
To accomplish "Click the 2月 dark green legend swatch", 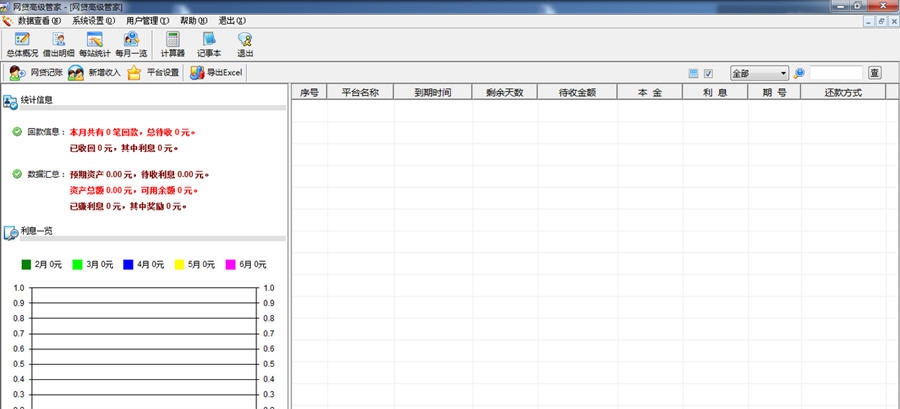I will pos(26,264).
